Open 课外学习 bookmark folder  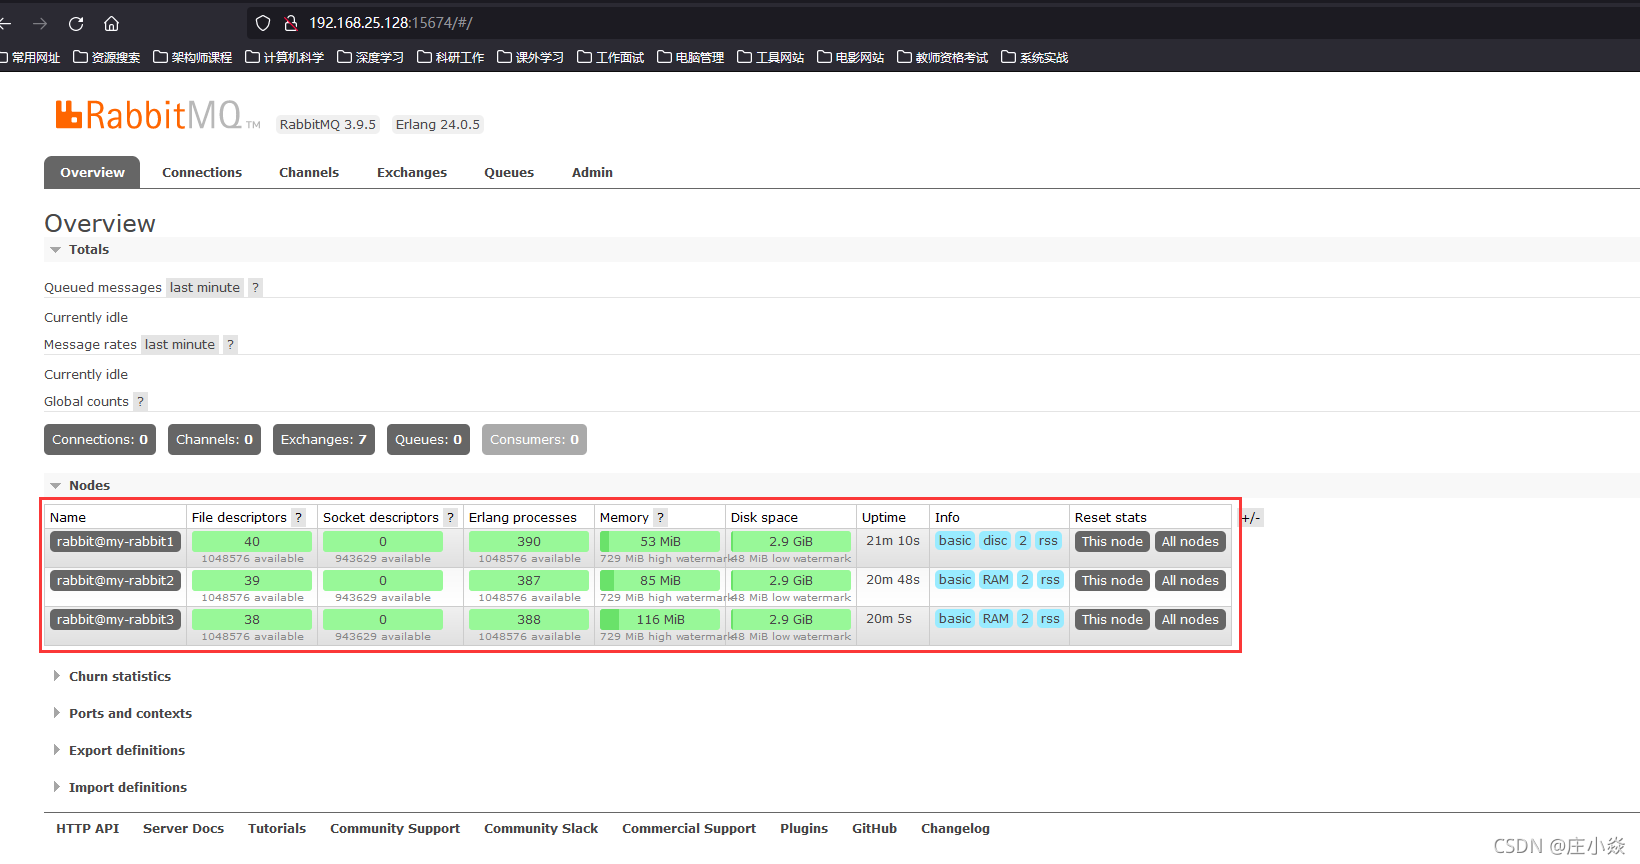tap(531, 58)
